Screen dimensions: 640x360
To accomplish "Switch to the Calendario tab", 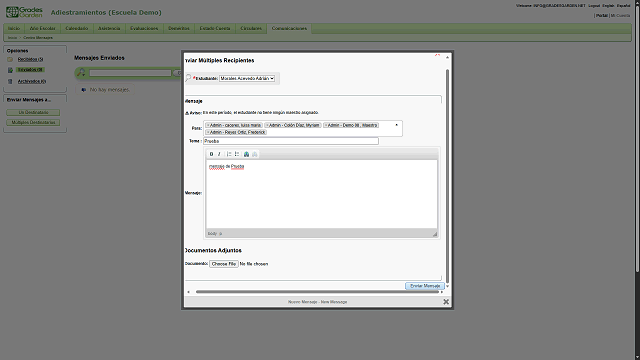I will (x=77, y=29).
